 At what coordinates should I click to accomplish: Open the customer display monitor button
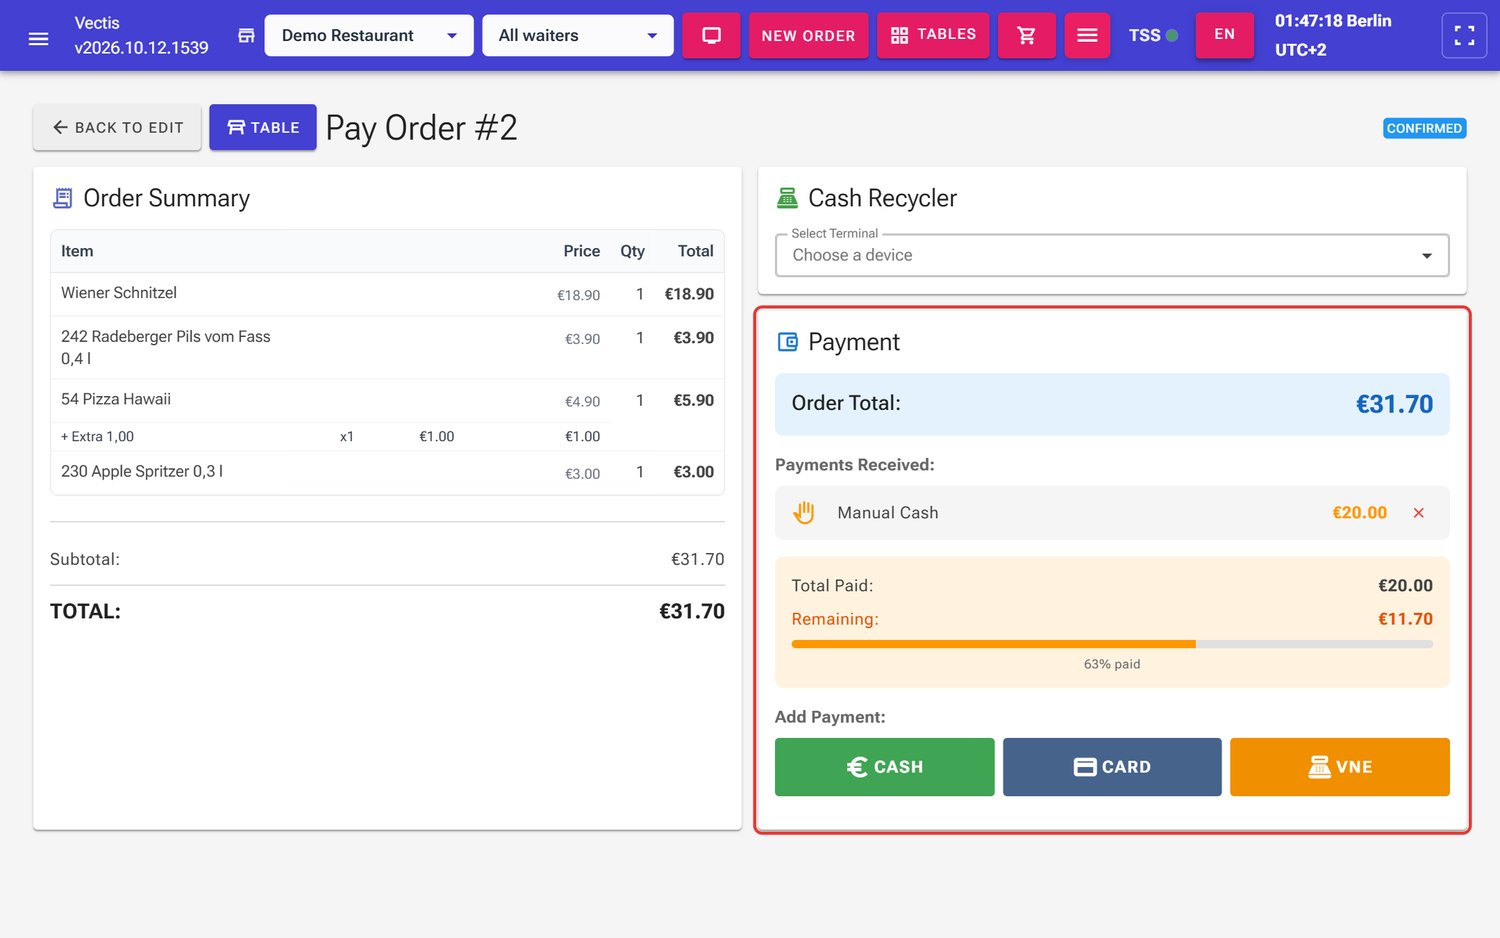(711, 36)
